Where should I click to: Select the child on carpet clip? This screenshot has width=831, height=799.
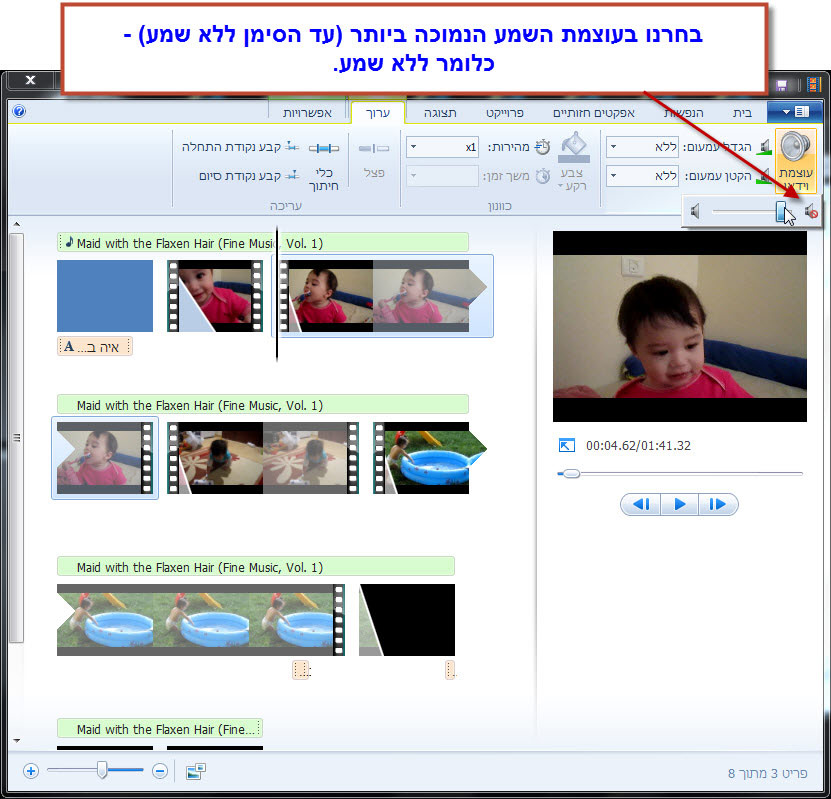[x=263, y=458]
